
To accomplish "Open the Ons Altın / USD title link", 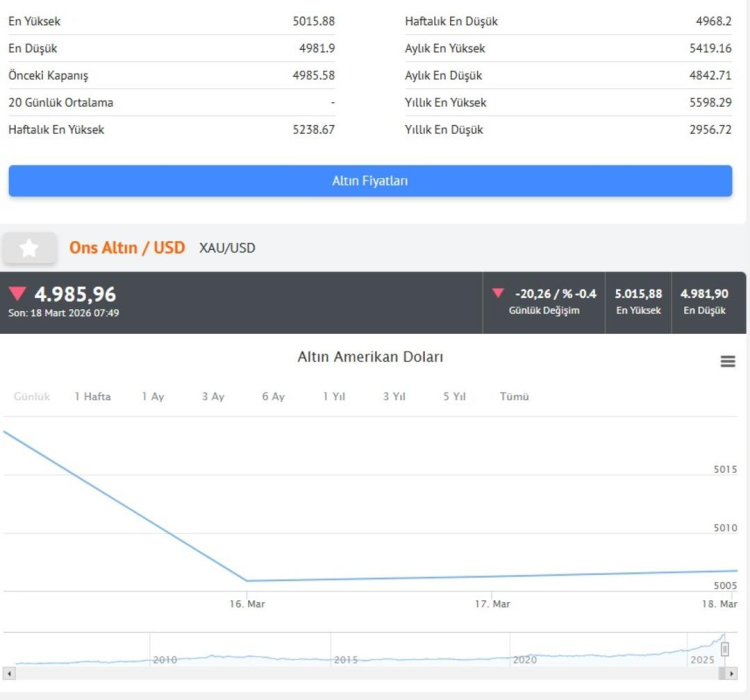I will click(x=127, y=247).
